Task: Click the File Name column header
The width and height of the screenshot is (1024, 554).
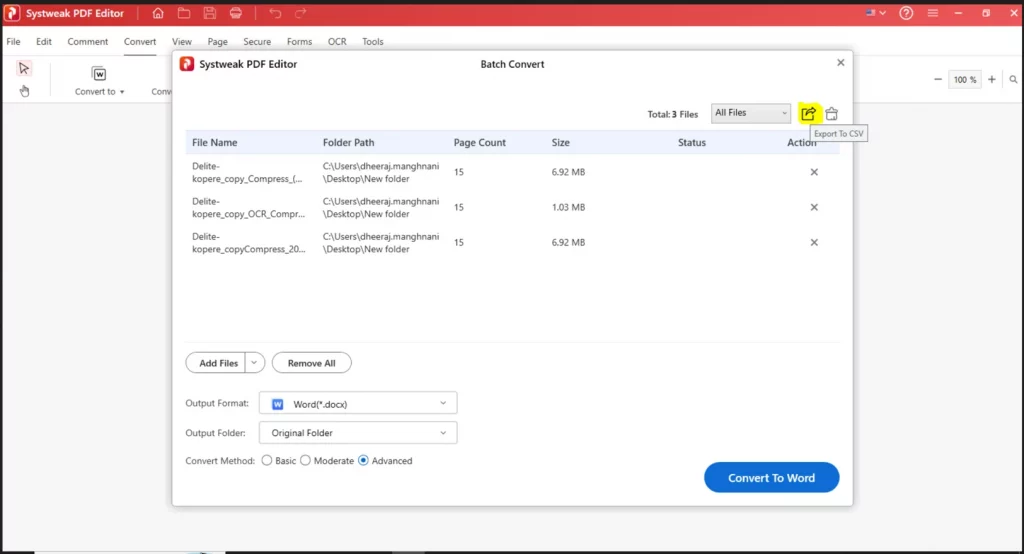Action: coord(214,142)
